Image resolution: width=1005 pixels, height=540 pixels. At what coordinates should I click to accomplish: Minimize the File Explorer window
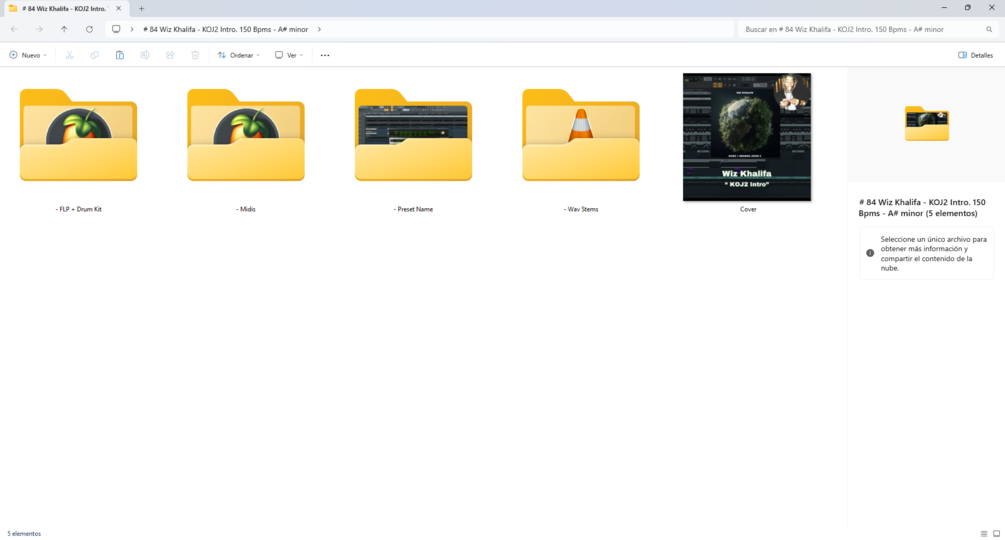pos(944,8)
